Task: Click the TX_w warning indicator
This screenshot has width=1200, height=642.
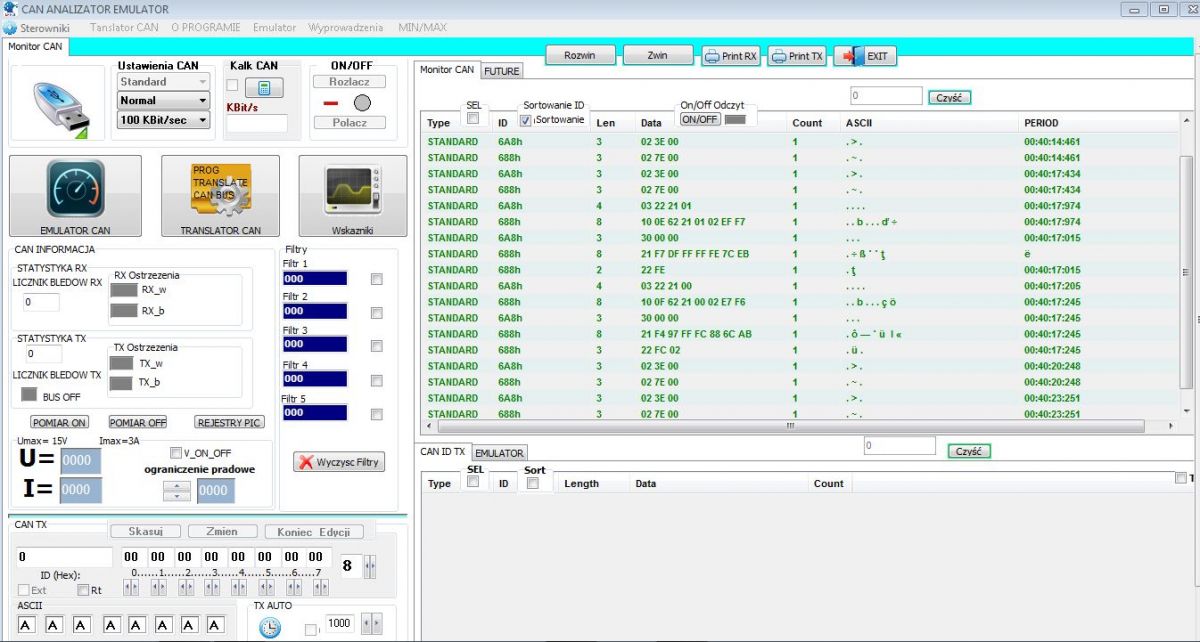Action: [121, 363]
